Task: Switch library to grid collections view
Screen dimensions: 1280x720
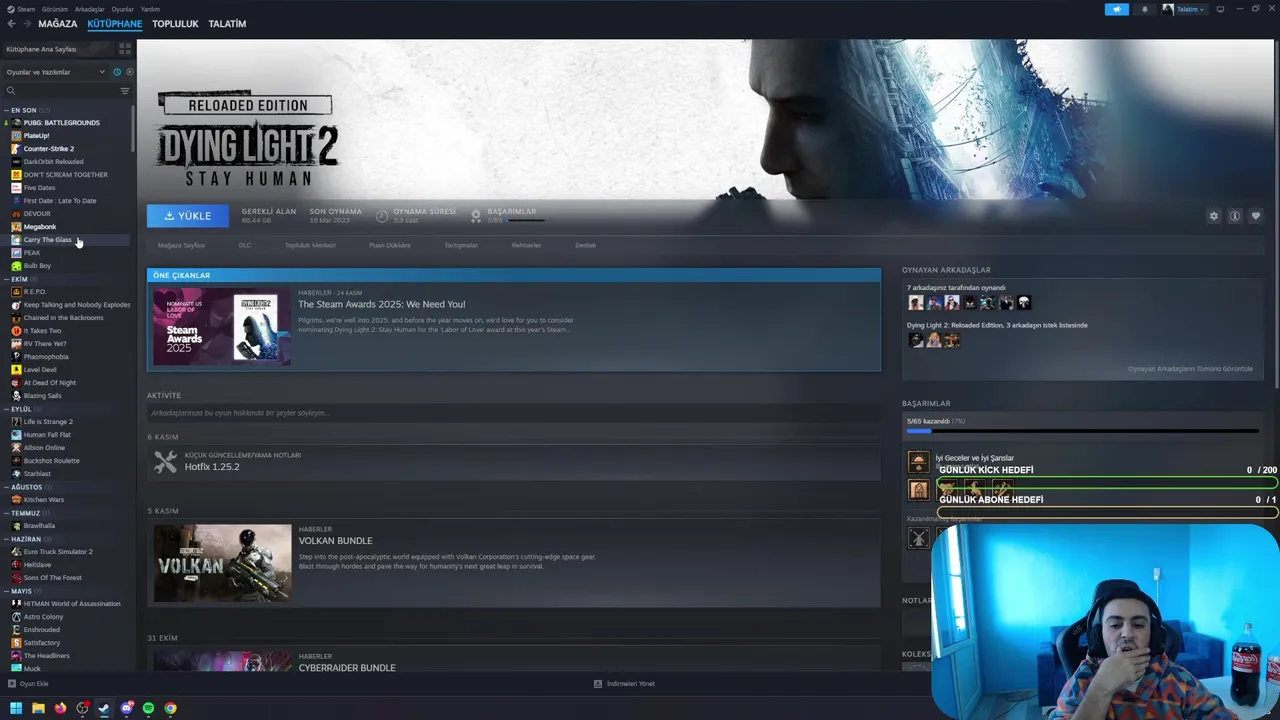Action: tap(125, 48)
